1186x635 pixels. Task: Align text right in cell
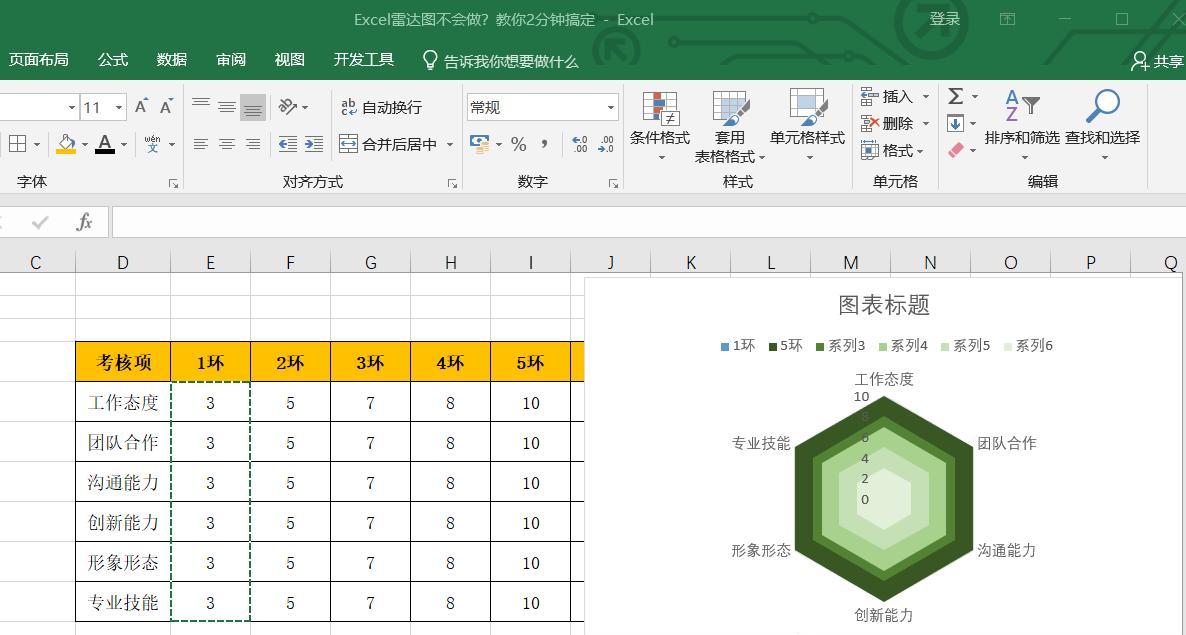(x=253, y=144)
